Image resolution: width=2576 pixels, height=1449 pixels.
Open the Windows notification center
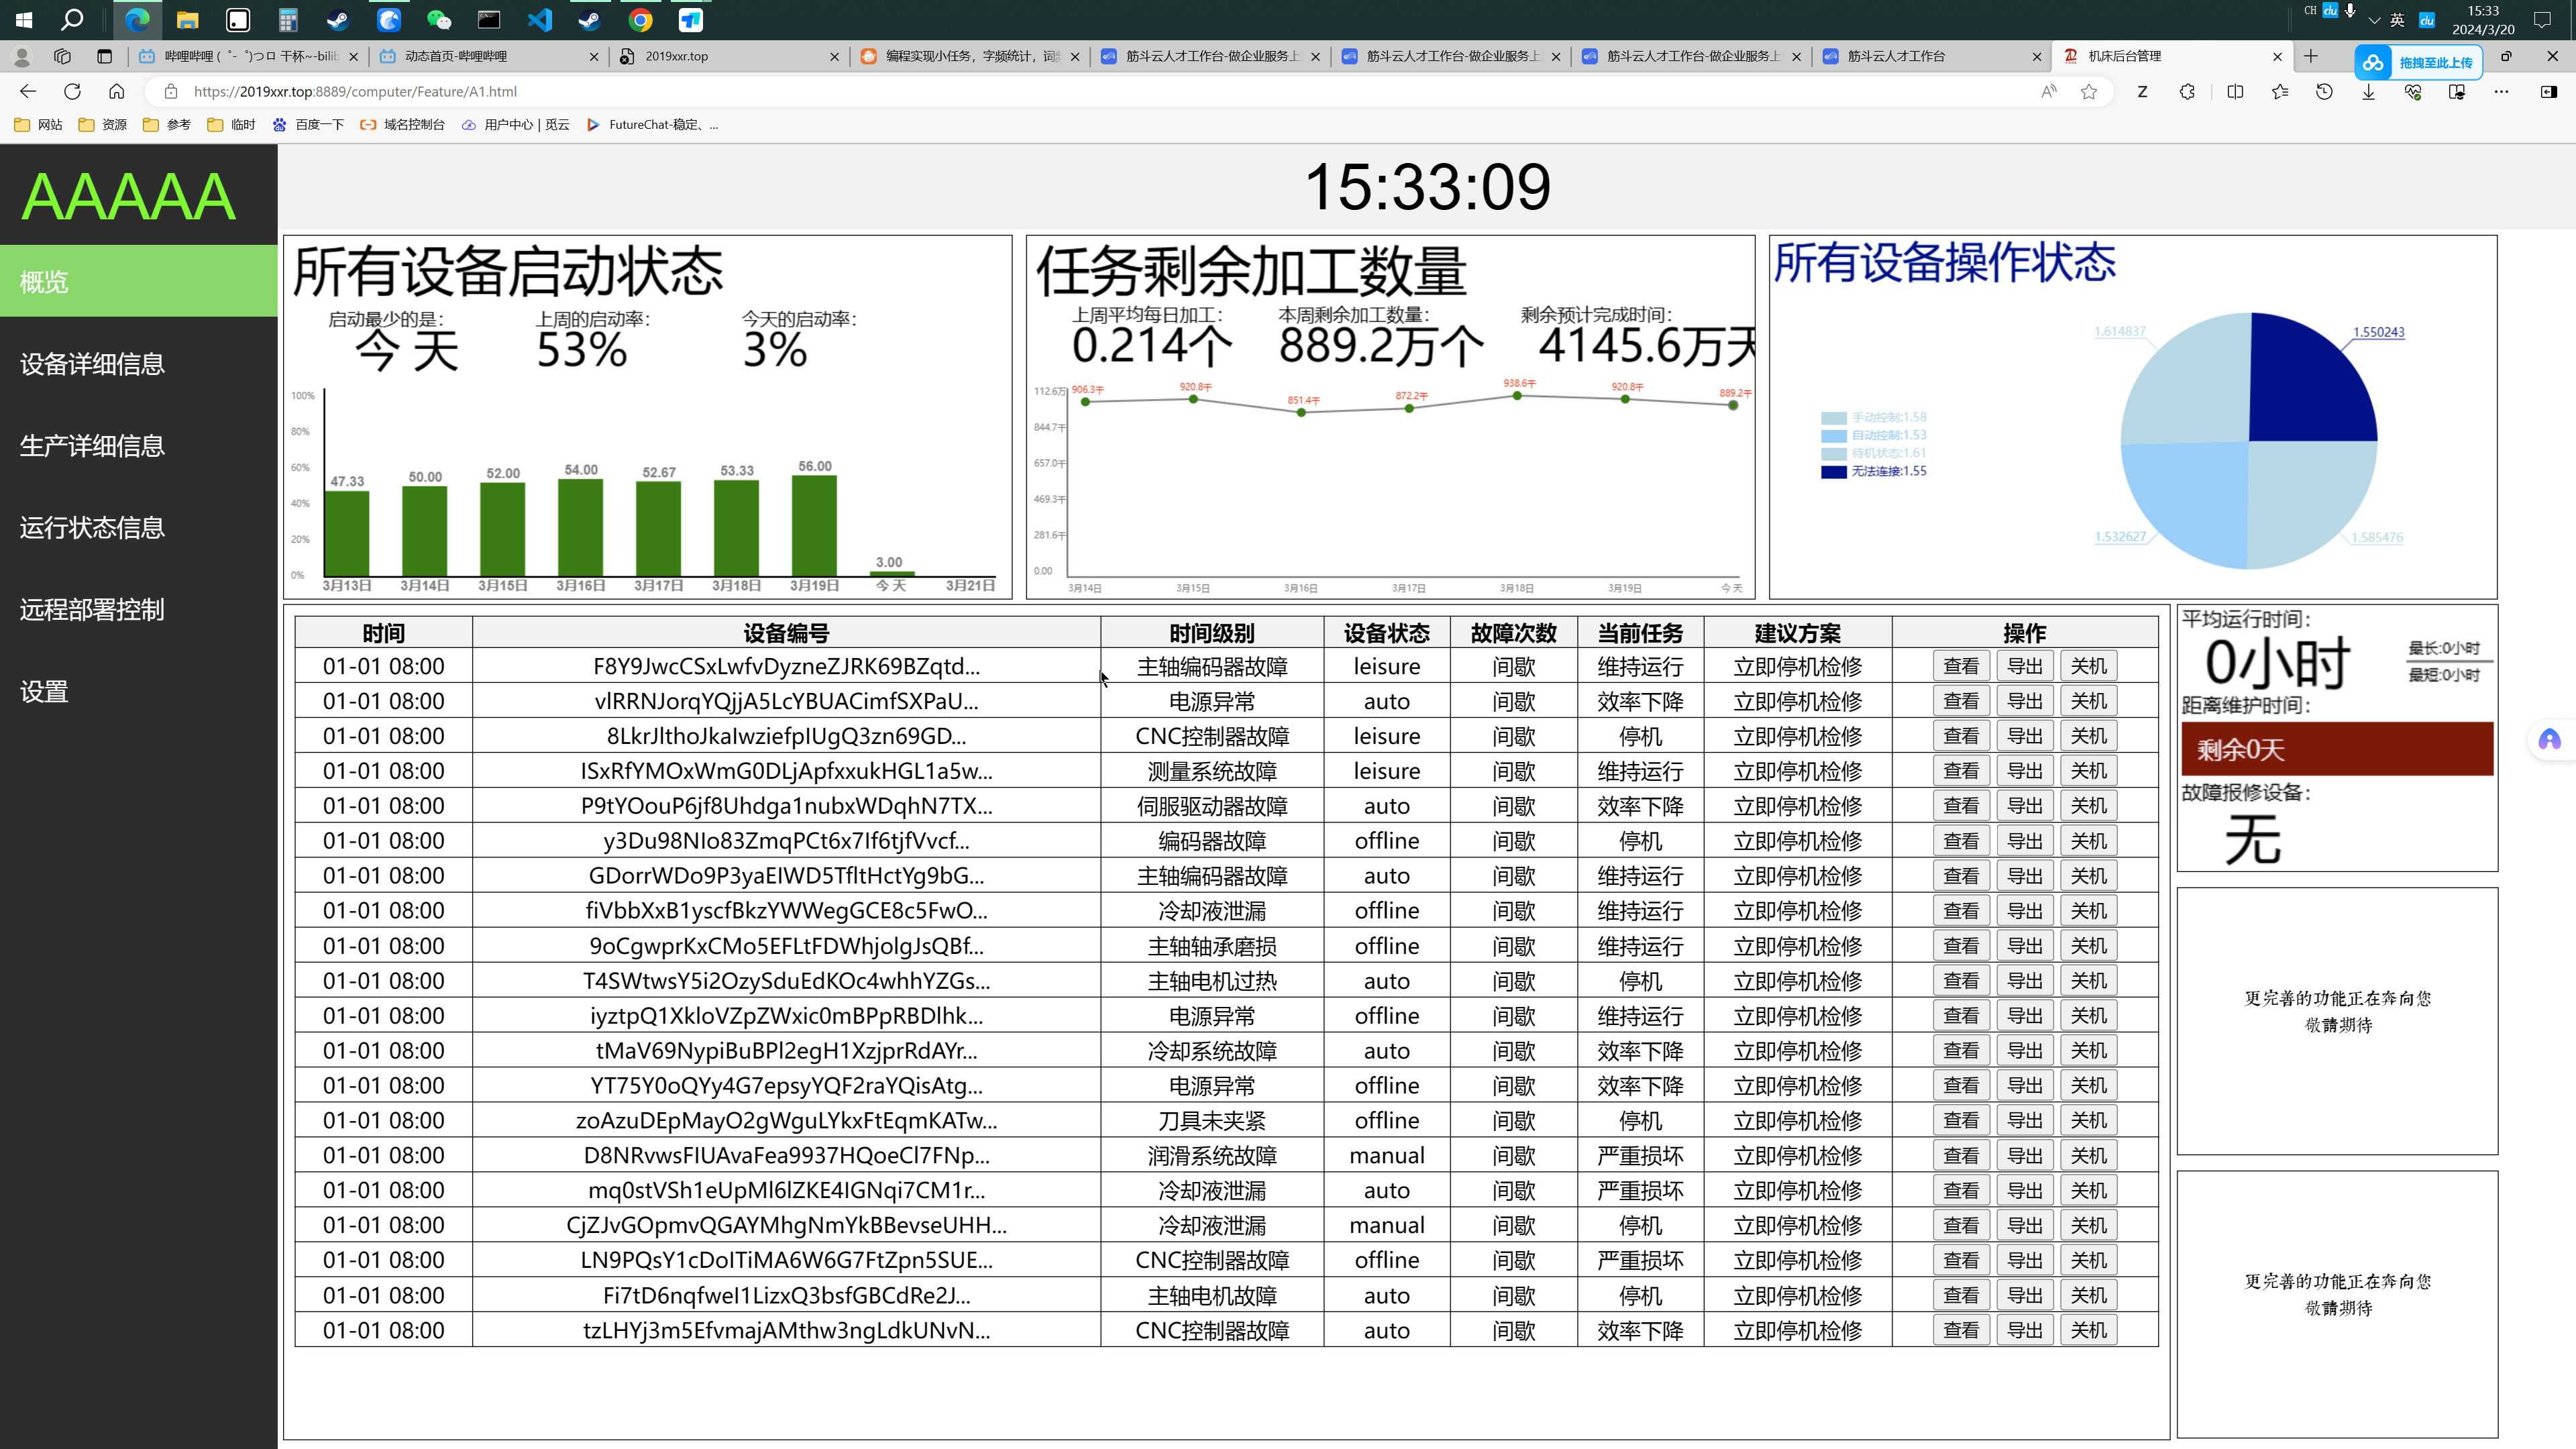[x=2542, y=19]
